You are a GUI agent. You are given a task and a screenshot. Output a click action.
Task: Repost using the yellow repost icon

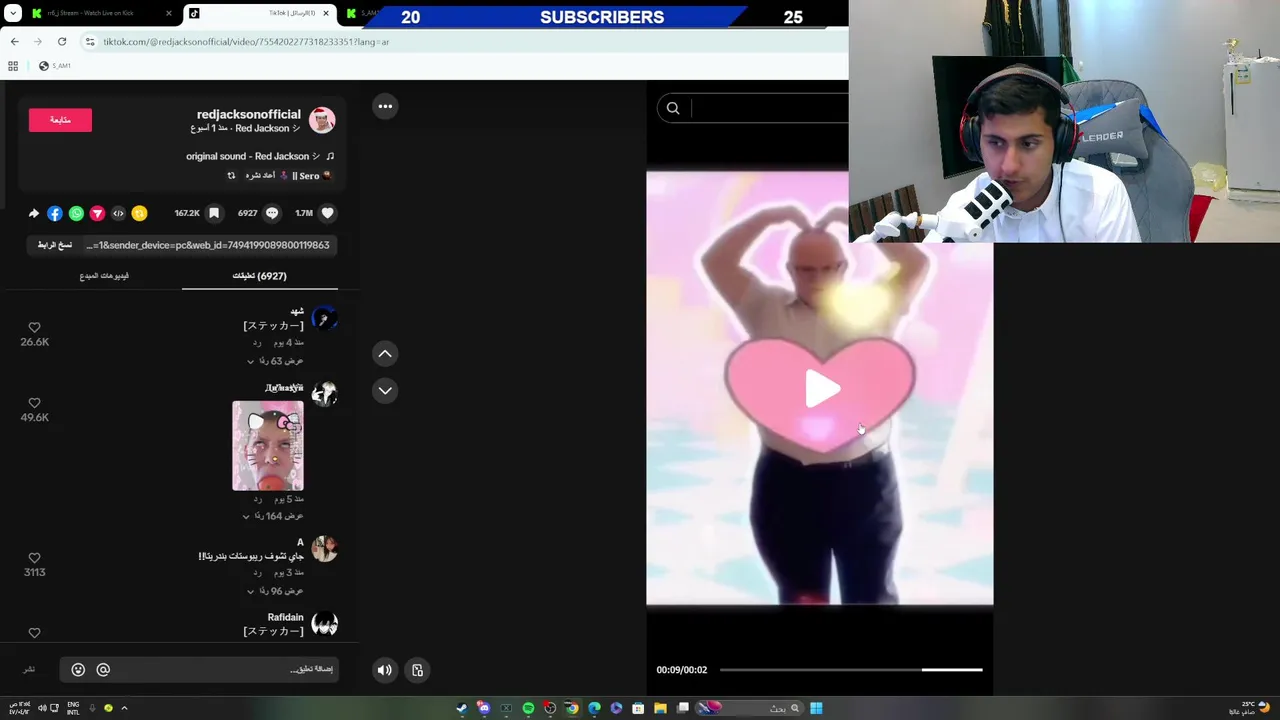click(140, 213)
